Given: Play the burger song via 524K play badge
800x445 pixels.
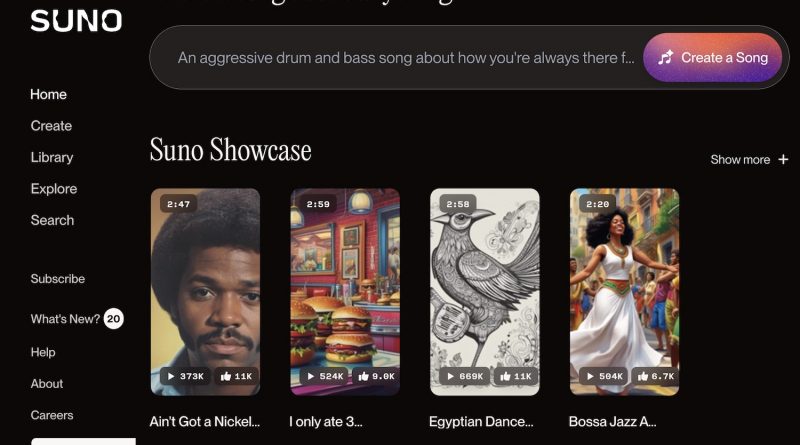Looking at the screenshot, I should (x=325, y=377).
